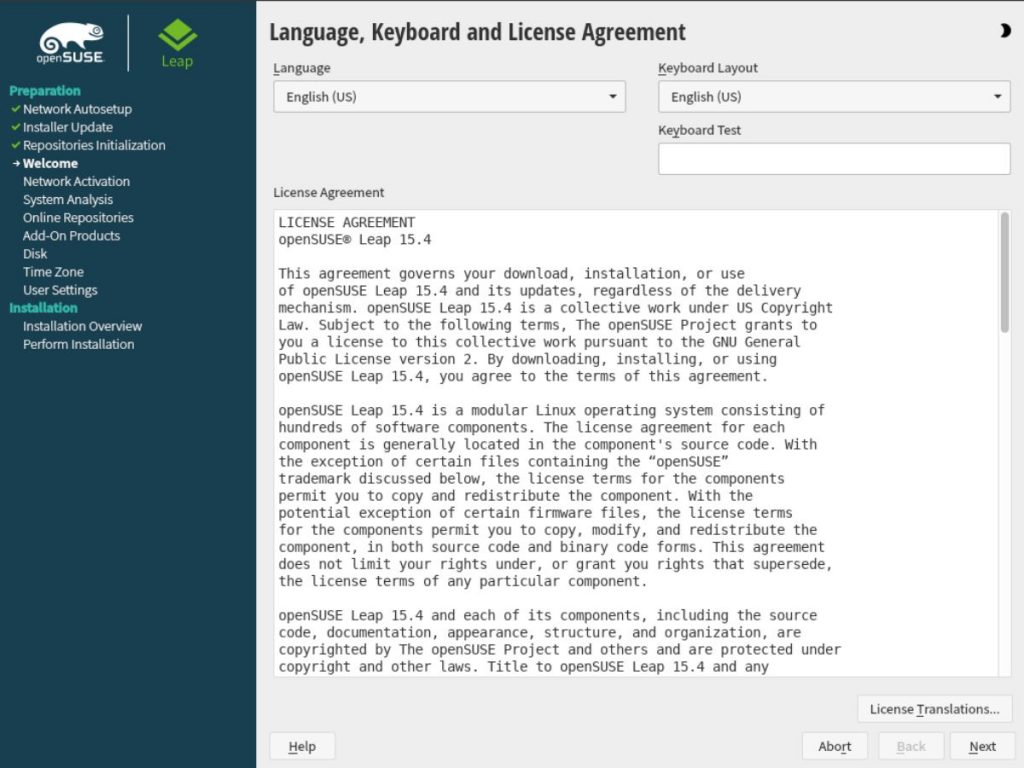
Task: Click the checkmark beside Network Autosetup
Action: pyautogui.click(x=15, y=109)
